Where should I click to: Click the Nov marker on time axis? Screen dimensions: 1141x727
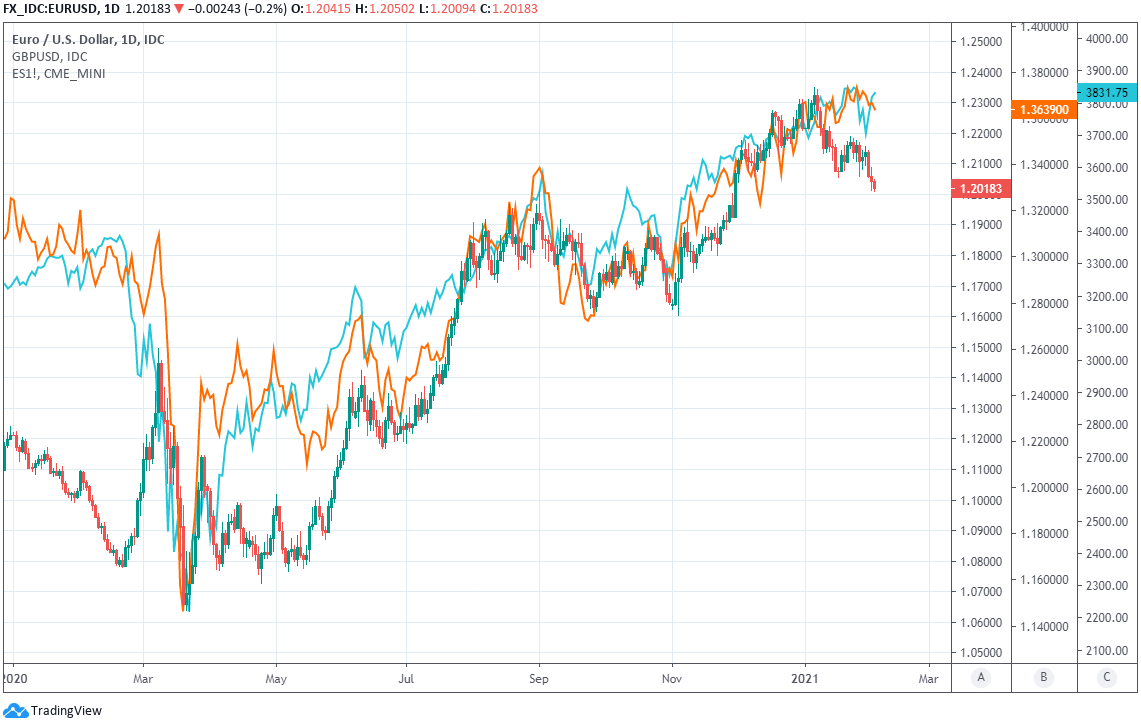pos(672,678)
